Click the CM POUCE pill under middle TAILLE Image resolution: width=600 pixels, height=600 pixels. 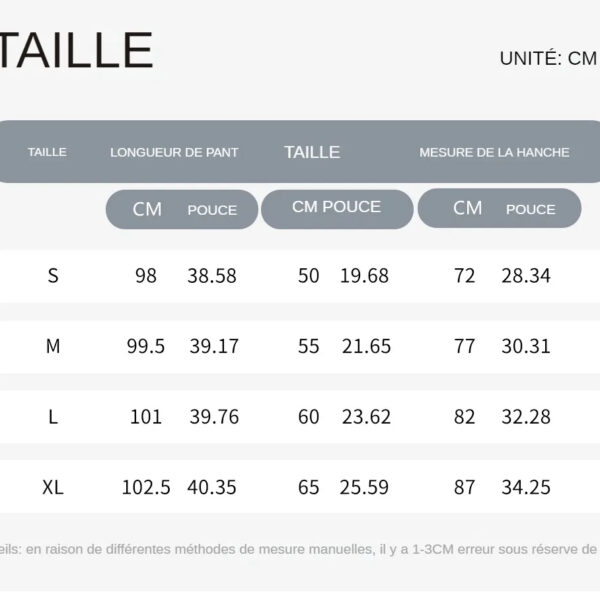336,208
